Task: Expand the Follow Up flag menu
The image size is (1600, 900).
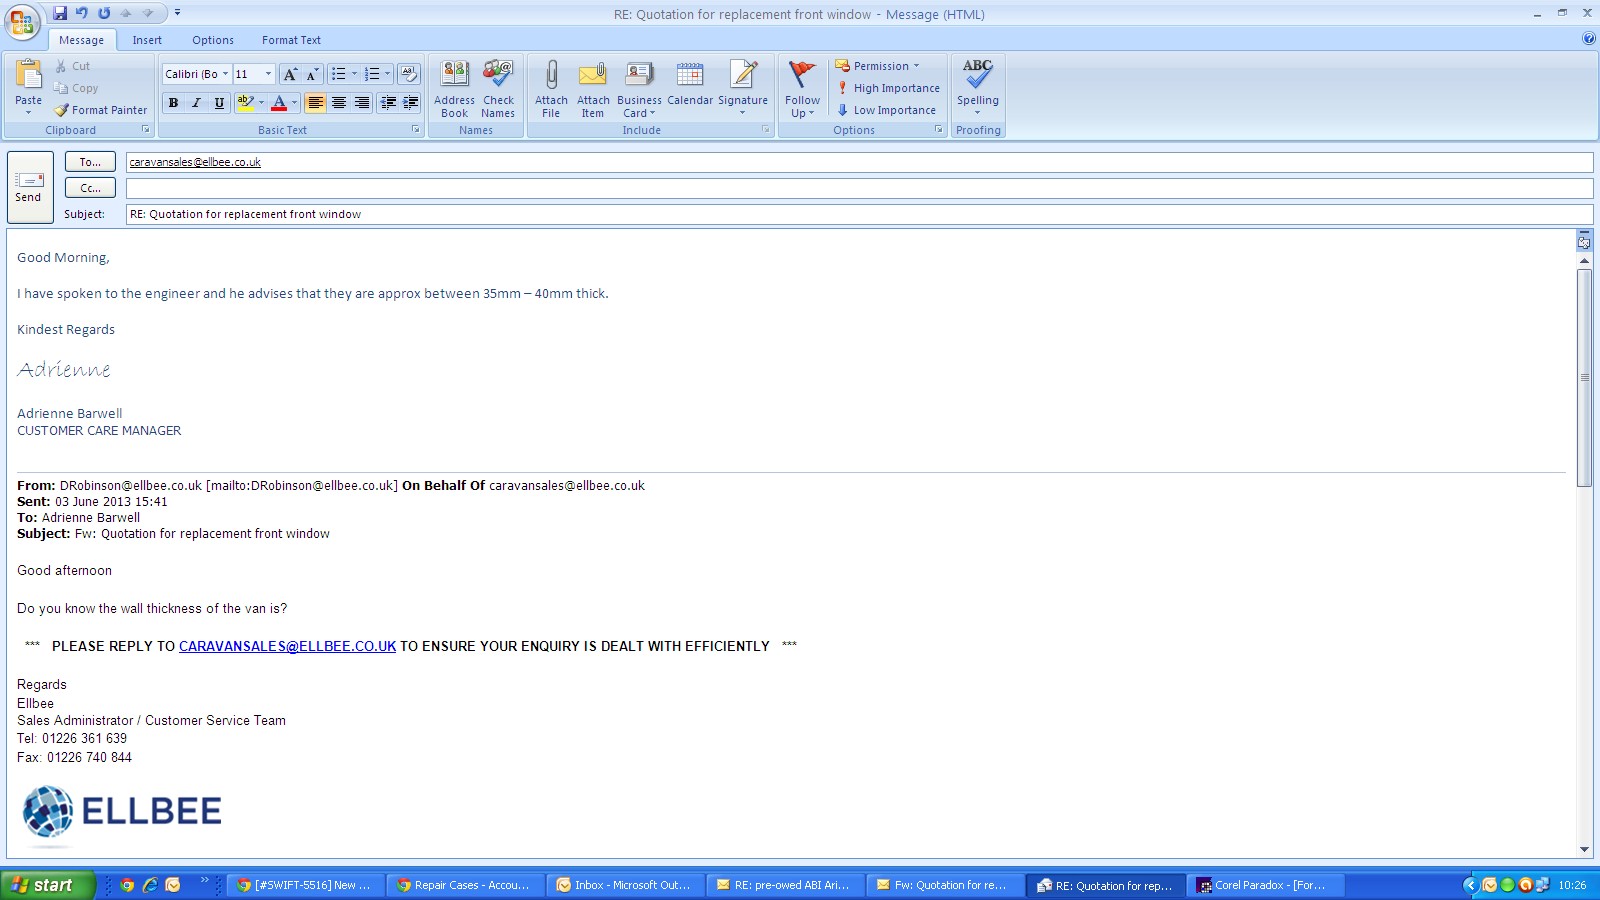Action: [x=802, y=88]
